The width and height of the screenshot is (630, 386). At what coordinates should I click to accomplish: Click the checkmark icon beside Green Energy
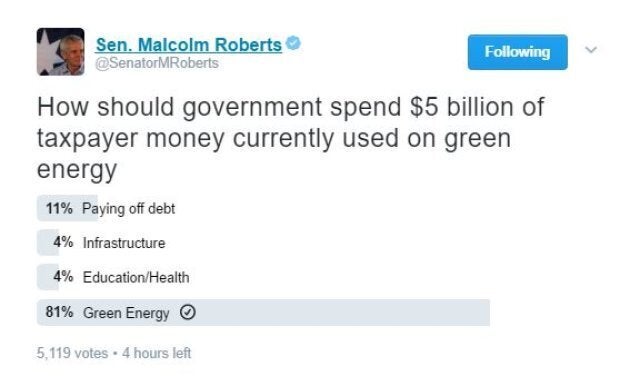tap(188, 312)
